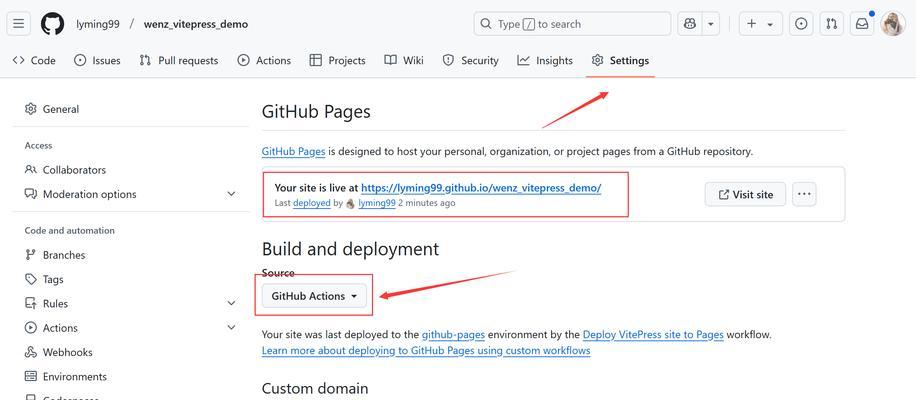This screenshot has height=400, width=916.
Task: Open the issues icon in header
Action: (802, 24)
